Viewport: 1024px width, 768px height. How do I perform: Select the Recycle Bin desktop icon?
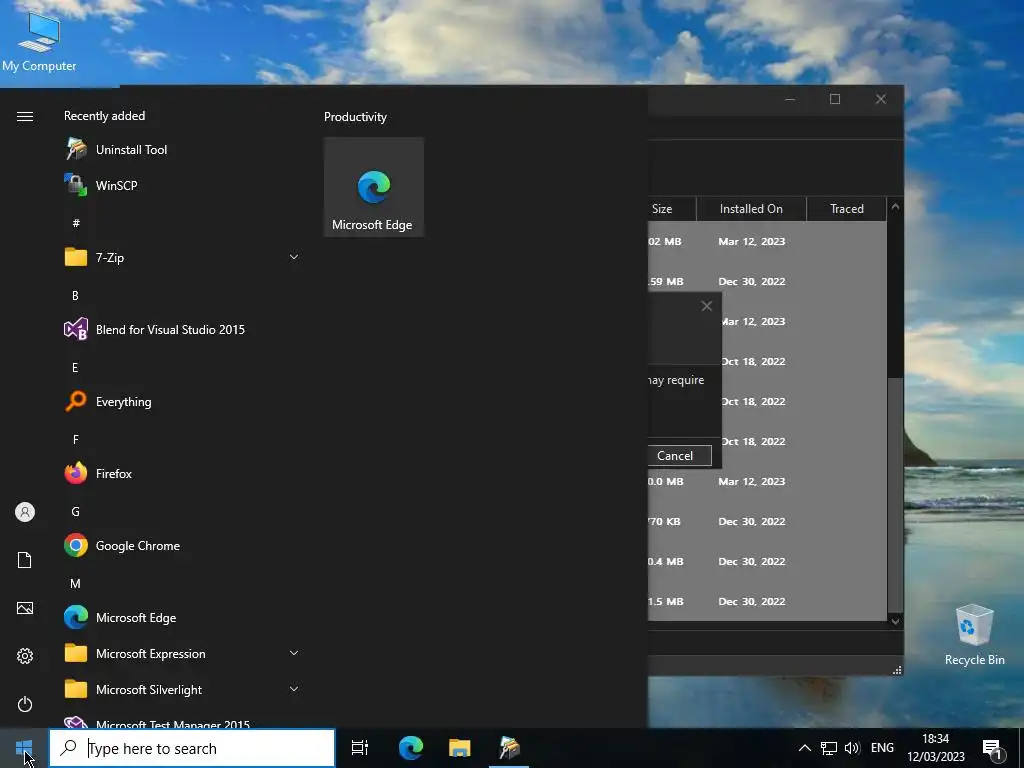click(974, 635)
